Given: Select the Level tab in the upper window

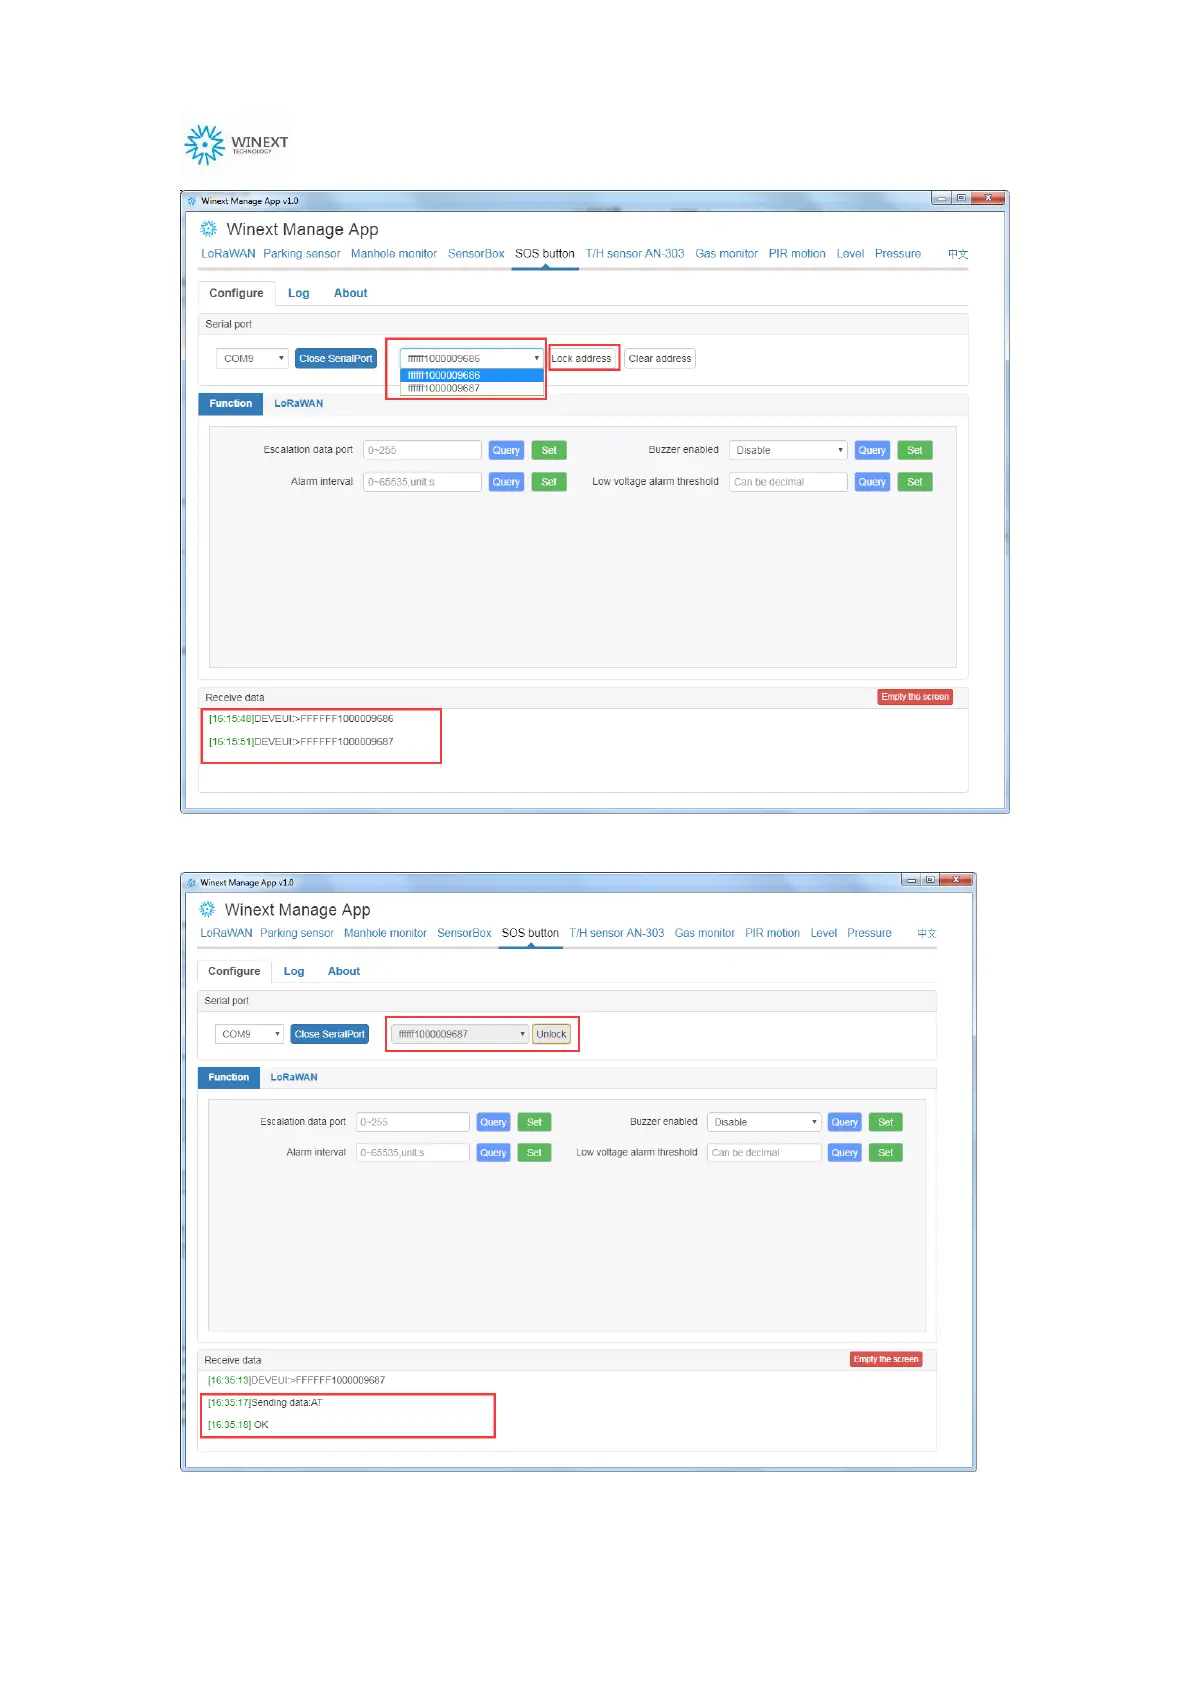Looking at the screenshot, I should point(850,254).
